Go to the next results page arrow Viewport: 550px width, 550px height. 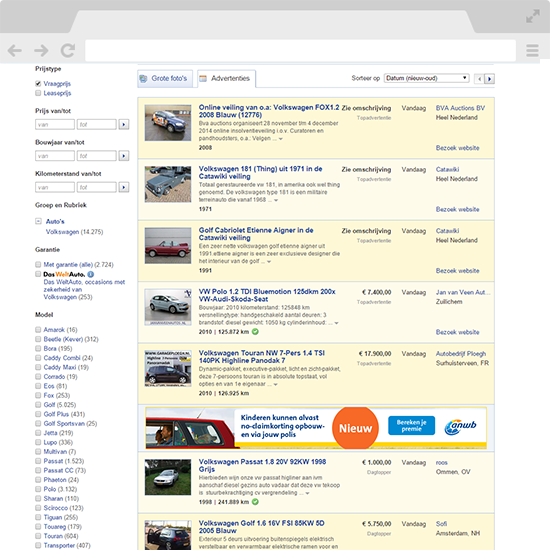pyautogui.click(x=489, y=79)
